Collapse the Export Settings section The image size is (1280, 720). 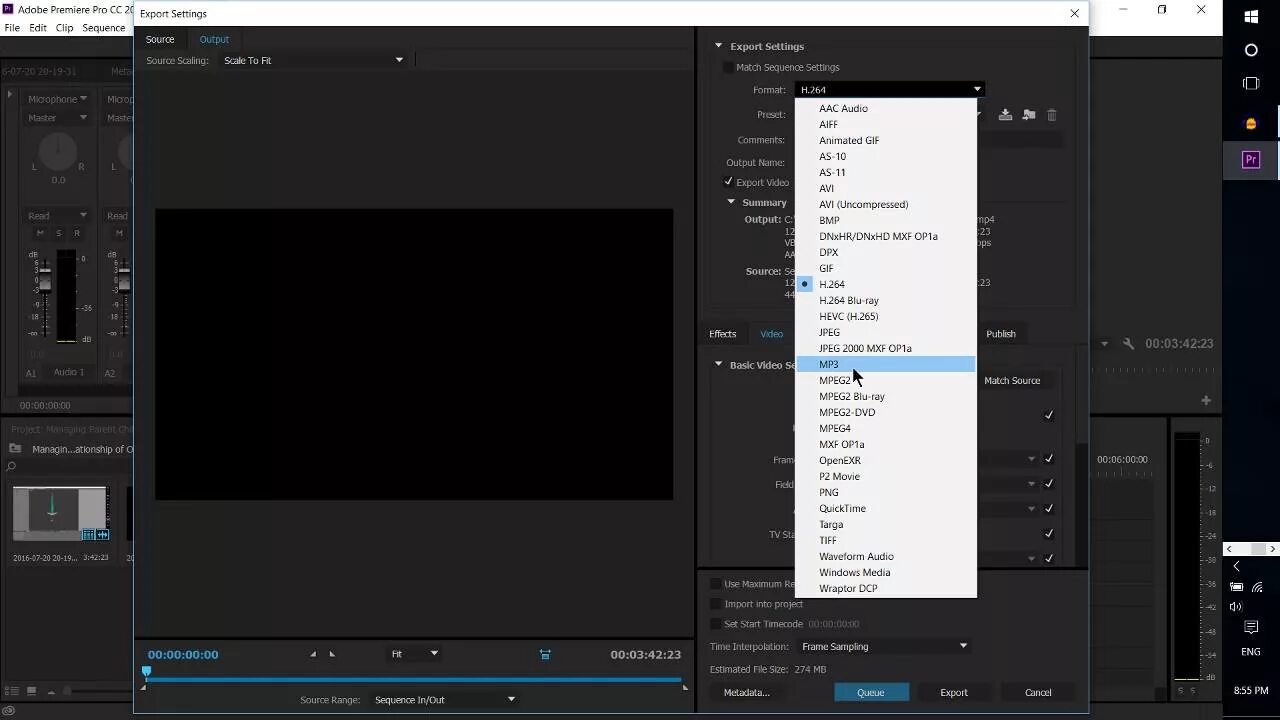(x=718, y=46)
